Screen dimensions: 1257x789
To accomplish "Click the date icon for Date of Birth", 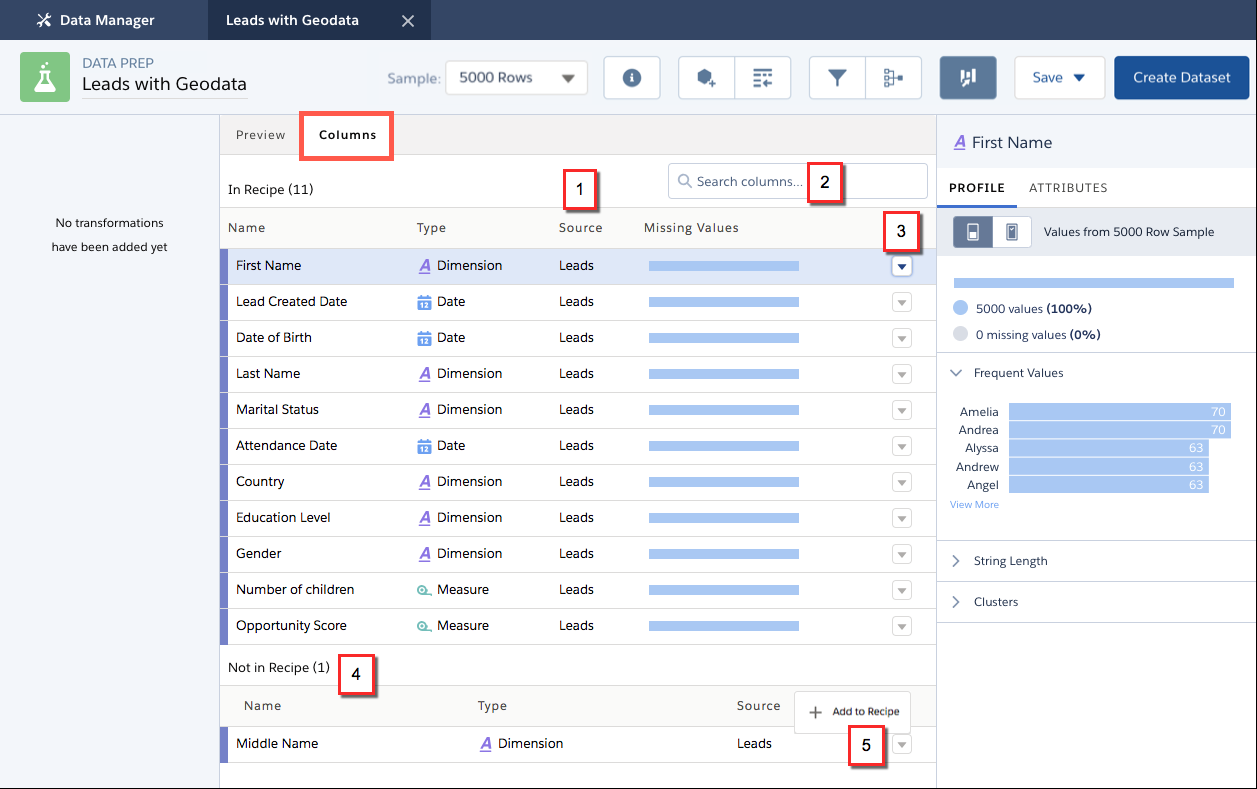I will pyautogui.click(x=424, y=338).
